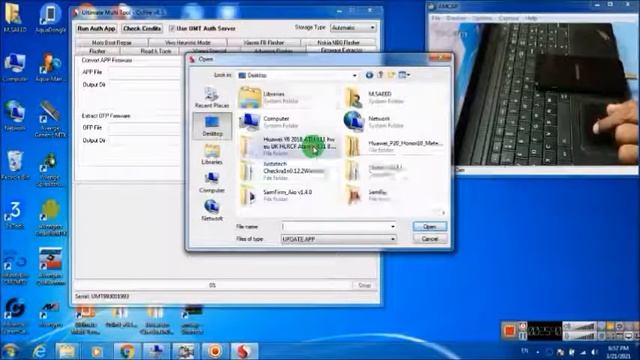
Task: Toggle Use UMT Auth Server checkbox
Action: tap(172, 29)
